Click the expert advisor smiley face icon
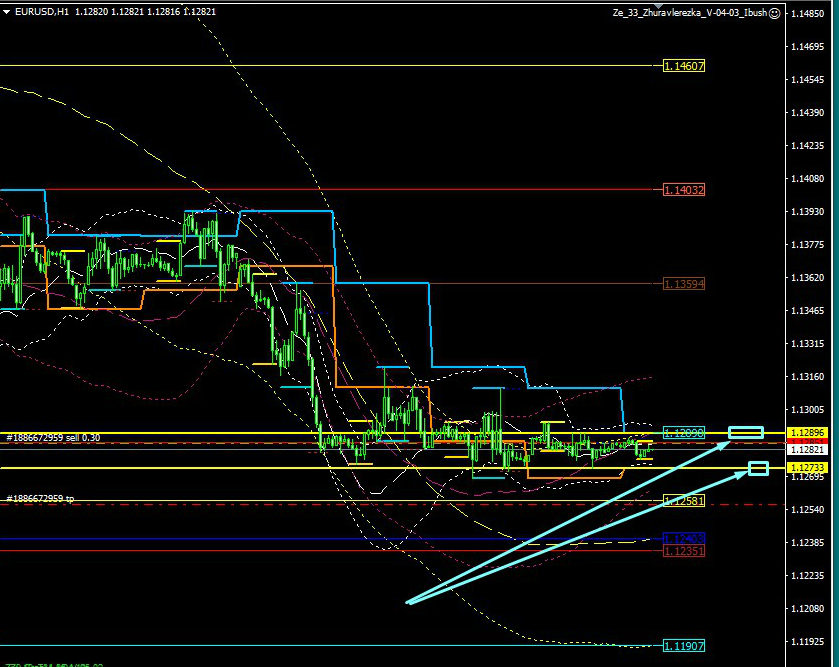Viewport: 839px width, 667px height. 775,13
